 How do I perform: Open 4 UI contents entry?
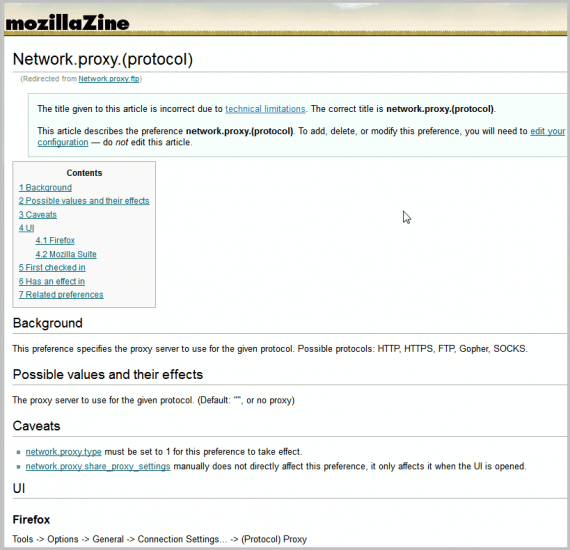click(x=27, y=228)
